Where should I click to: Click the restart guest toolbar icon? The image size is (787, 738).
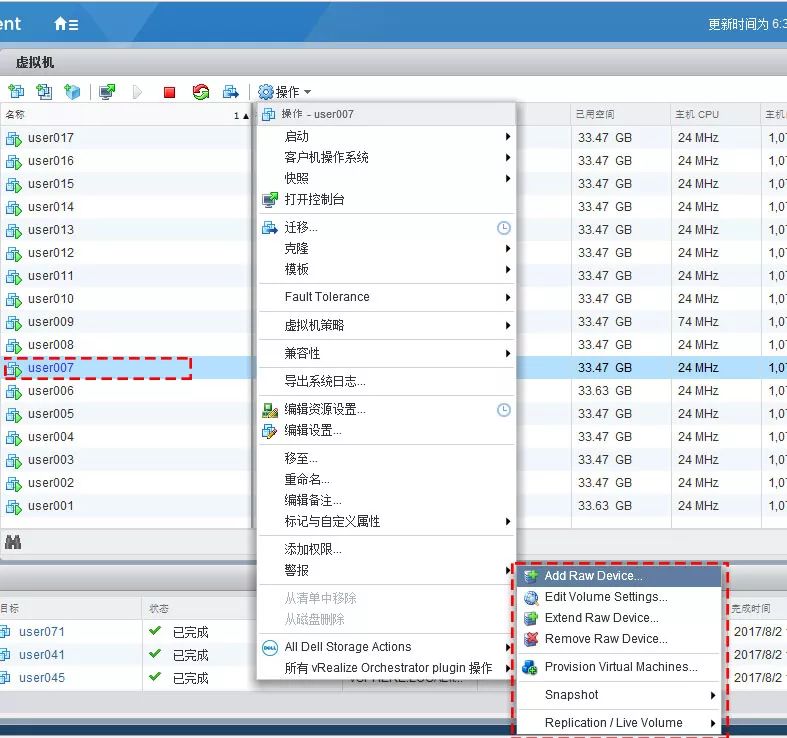tap(201, 91)
